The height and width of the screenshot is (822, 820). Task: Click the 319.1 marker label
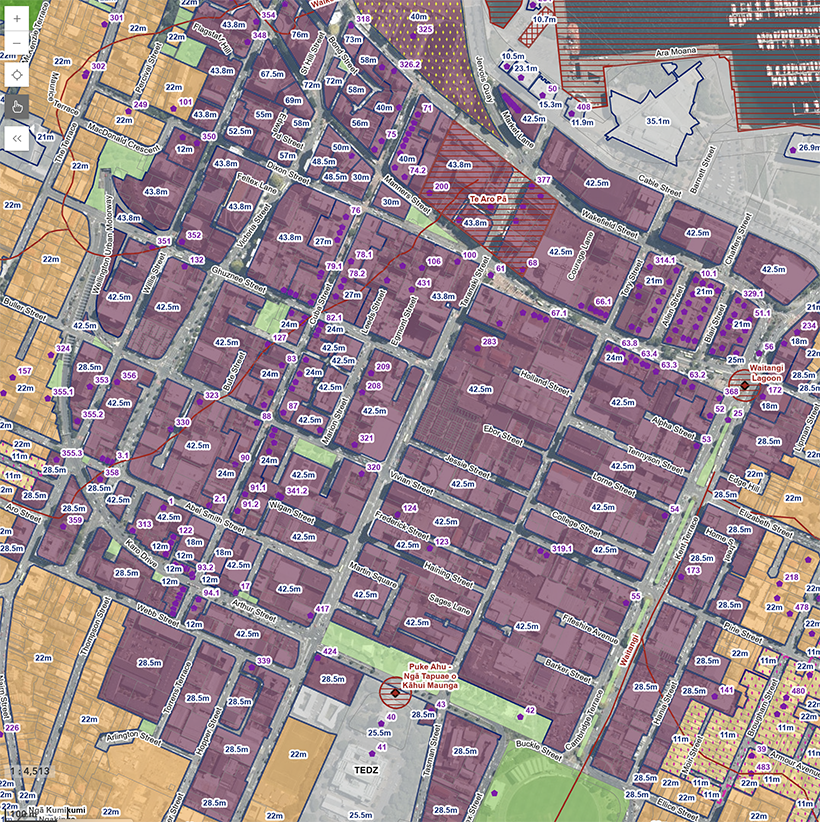coord(562,548)
